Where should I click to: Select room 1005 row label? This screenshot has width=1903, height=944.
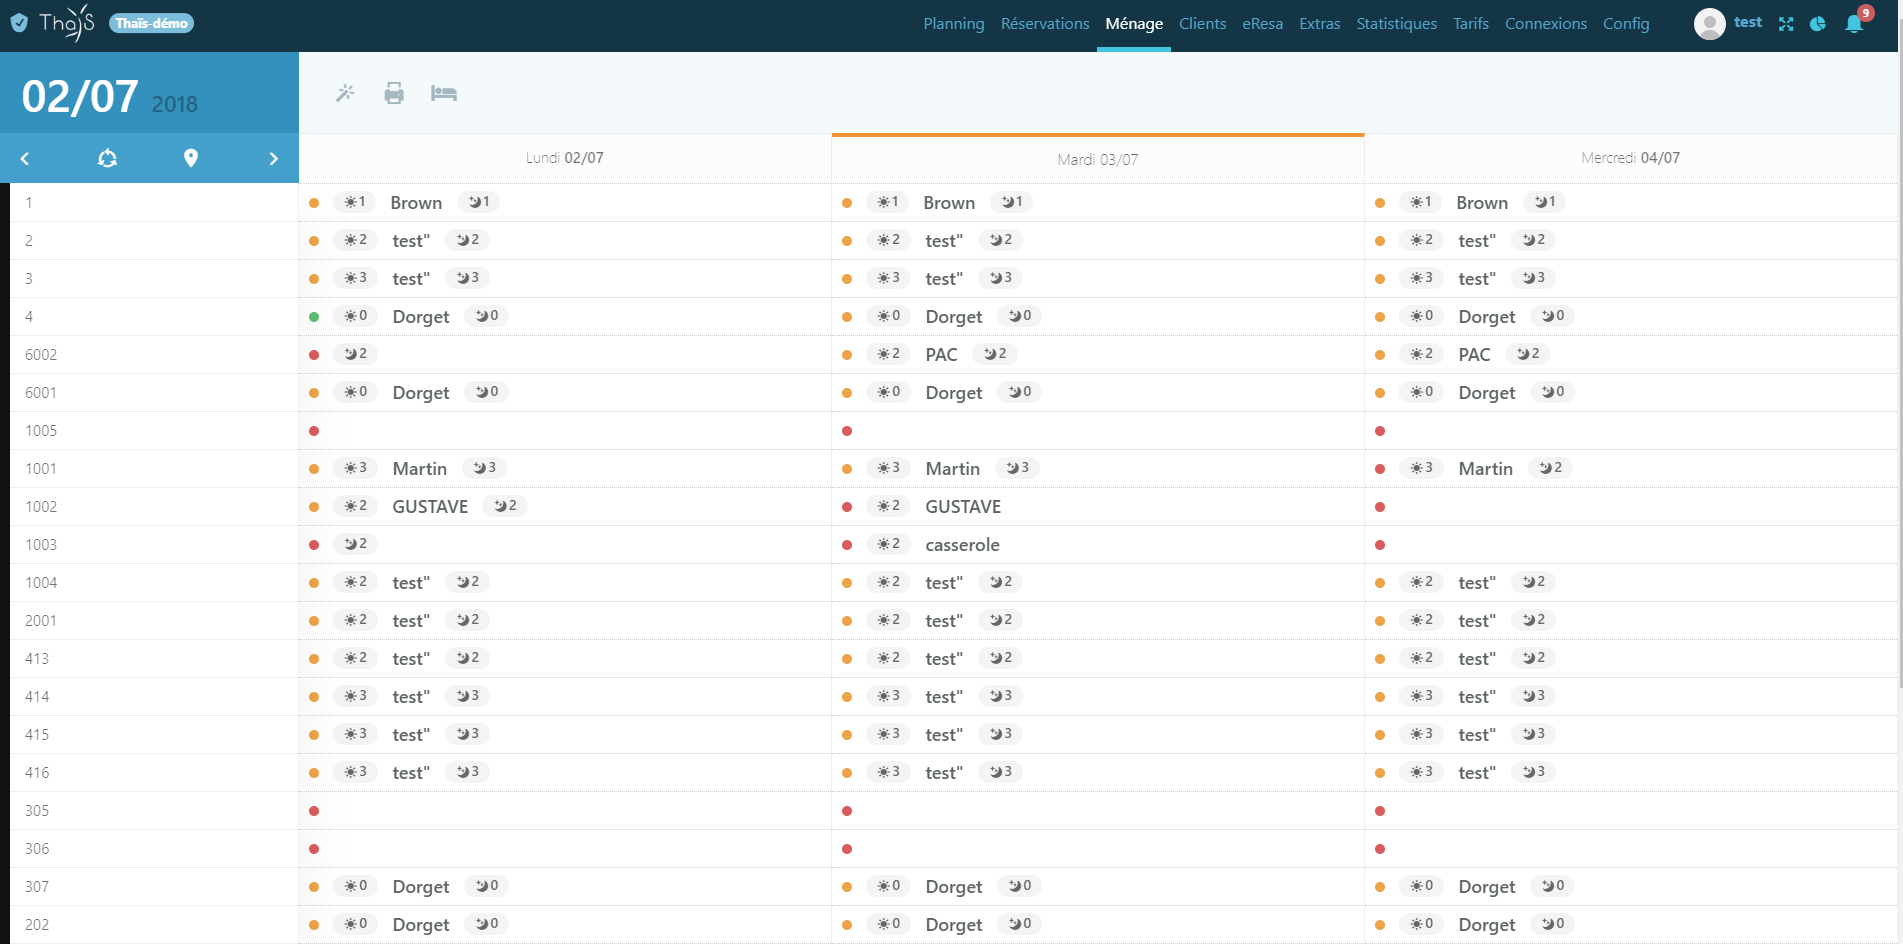41,431
